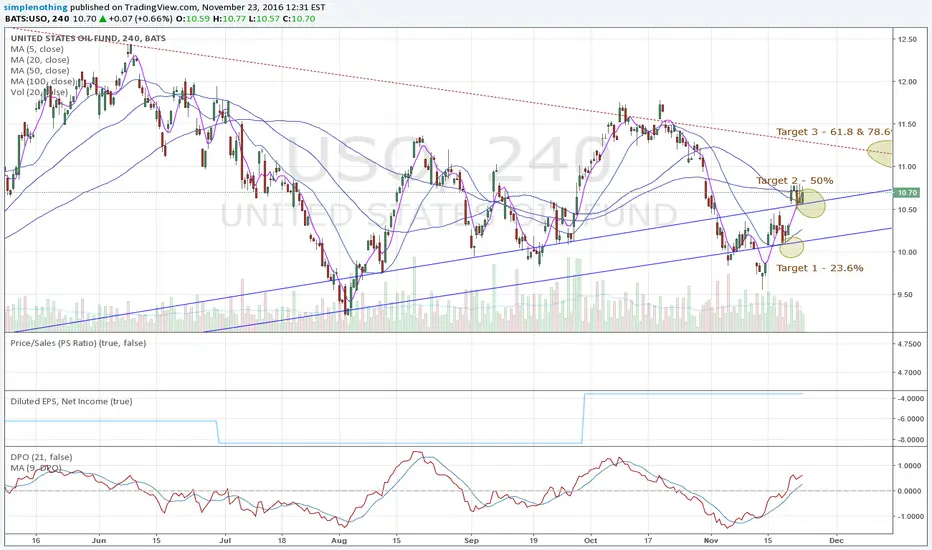Click the 0.0000 DPO axis value
This screenshot has width=932, height=550.
point(911,491)
